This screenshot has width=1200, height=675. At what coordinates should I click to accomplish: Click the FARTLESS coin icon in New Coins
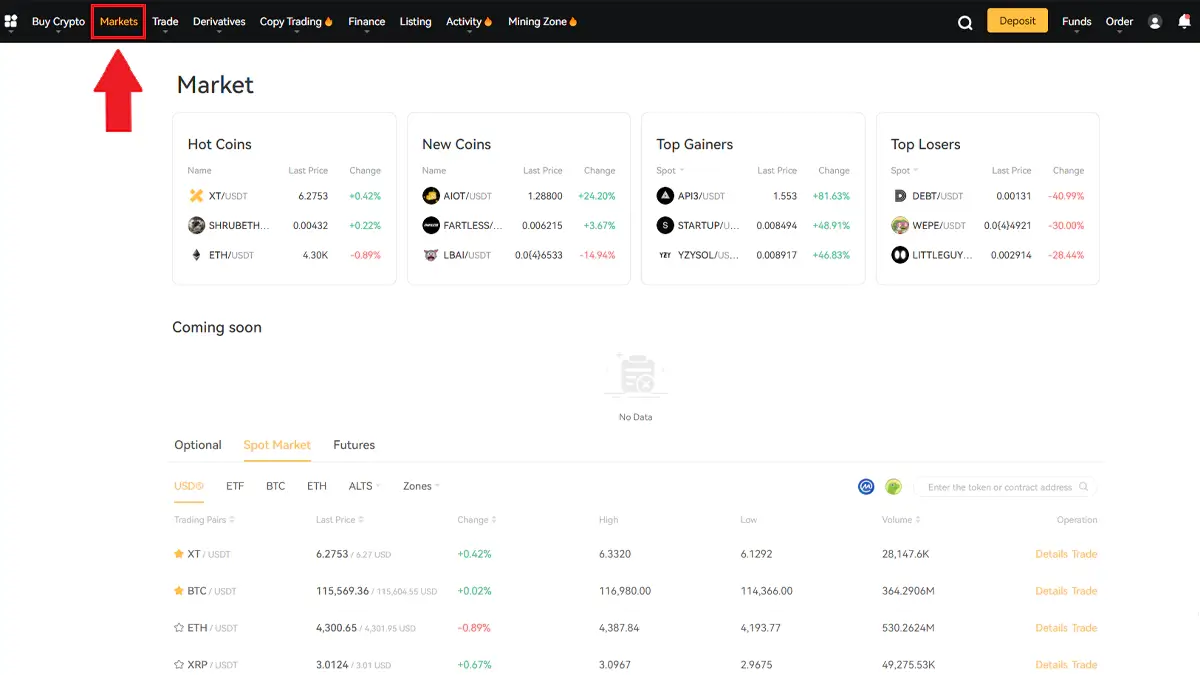[431, 226]
